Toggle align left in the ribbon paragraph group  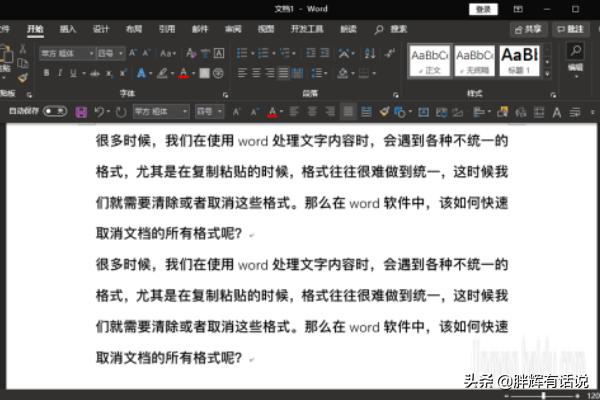click(x=242, y=73)
